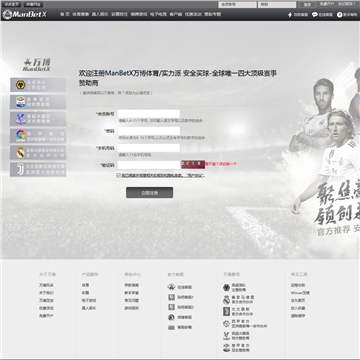The height and width of the screenshot is (360, 360).
Task: Open the Real Madrid partner banner
Action: tap(38, 152)
